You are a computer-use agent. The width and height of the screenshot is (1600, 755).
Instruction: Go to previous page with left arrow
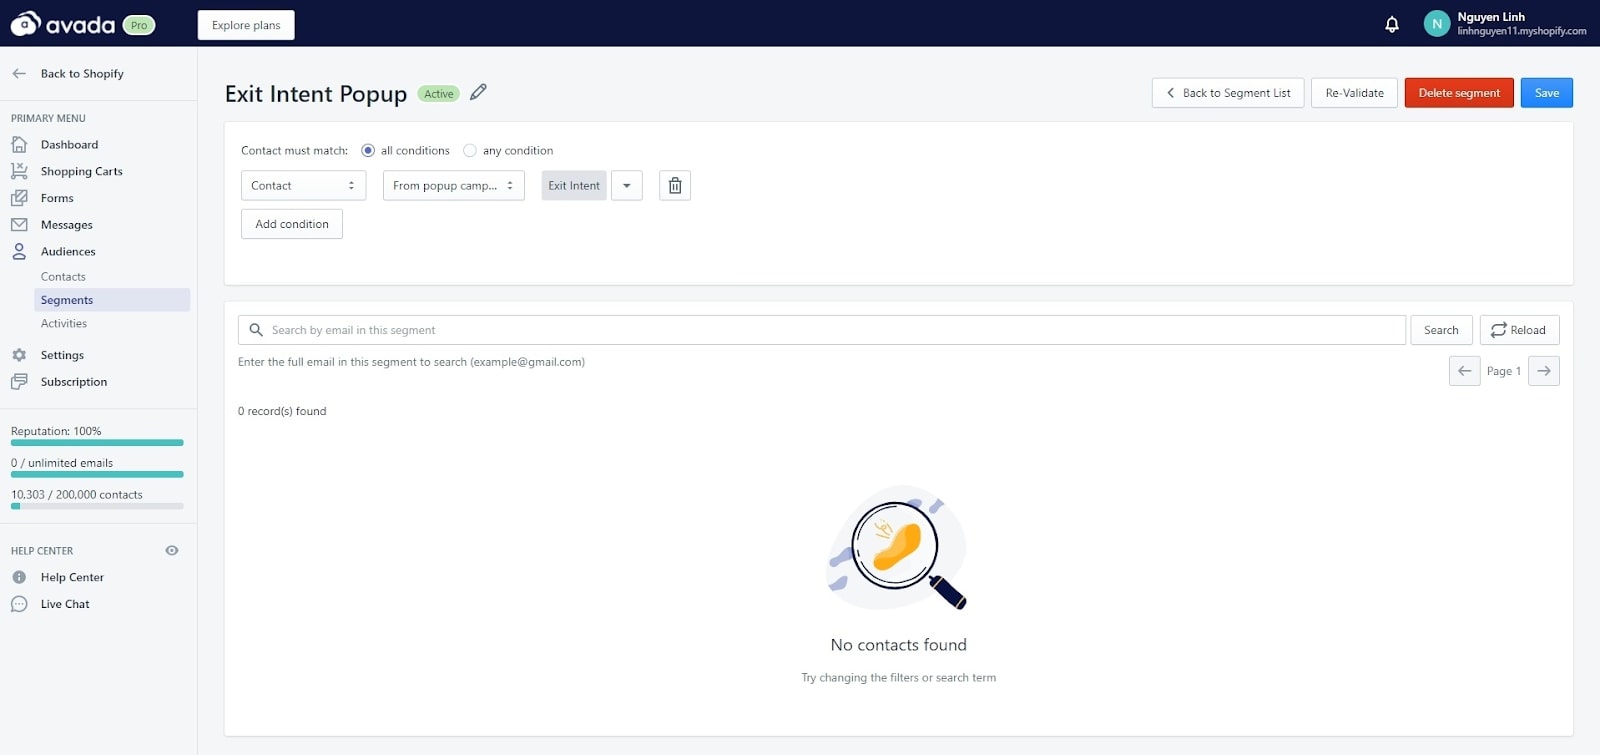tap(1464, 371)
